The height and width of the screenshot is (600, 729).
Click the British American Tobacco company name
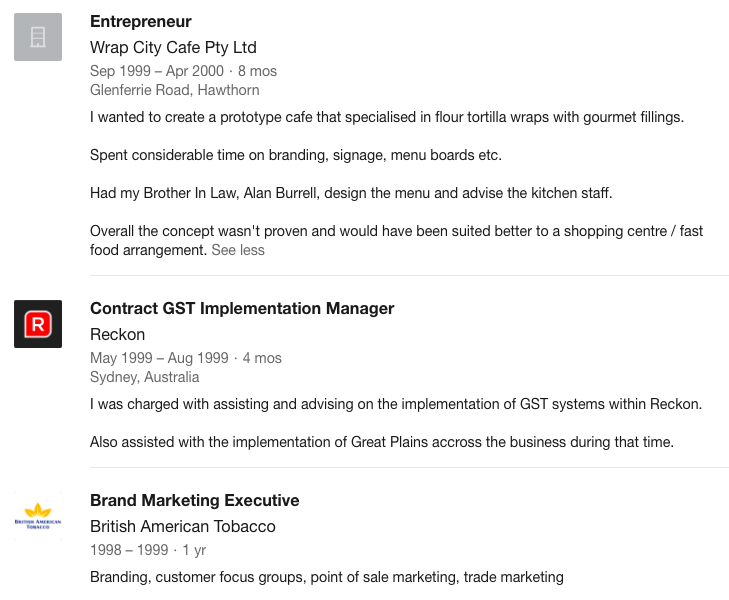click(x=183, y=527)
